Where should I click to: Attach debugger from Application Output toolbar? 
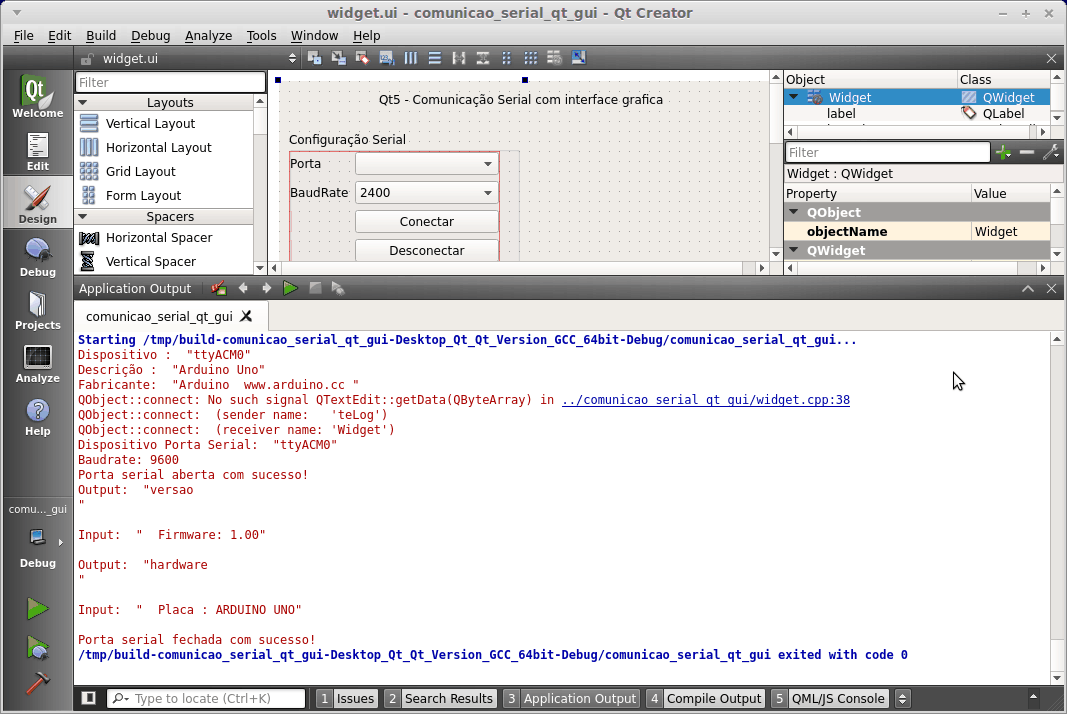click(x=338, y=289)
